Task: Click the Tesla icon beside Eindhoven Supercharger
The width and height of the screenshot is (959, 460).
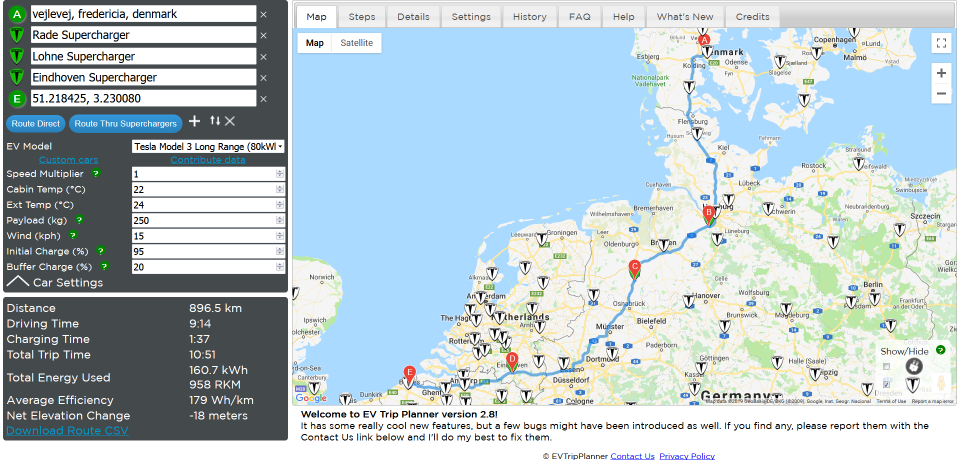Action: (17, 78)
